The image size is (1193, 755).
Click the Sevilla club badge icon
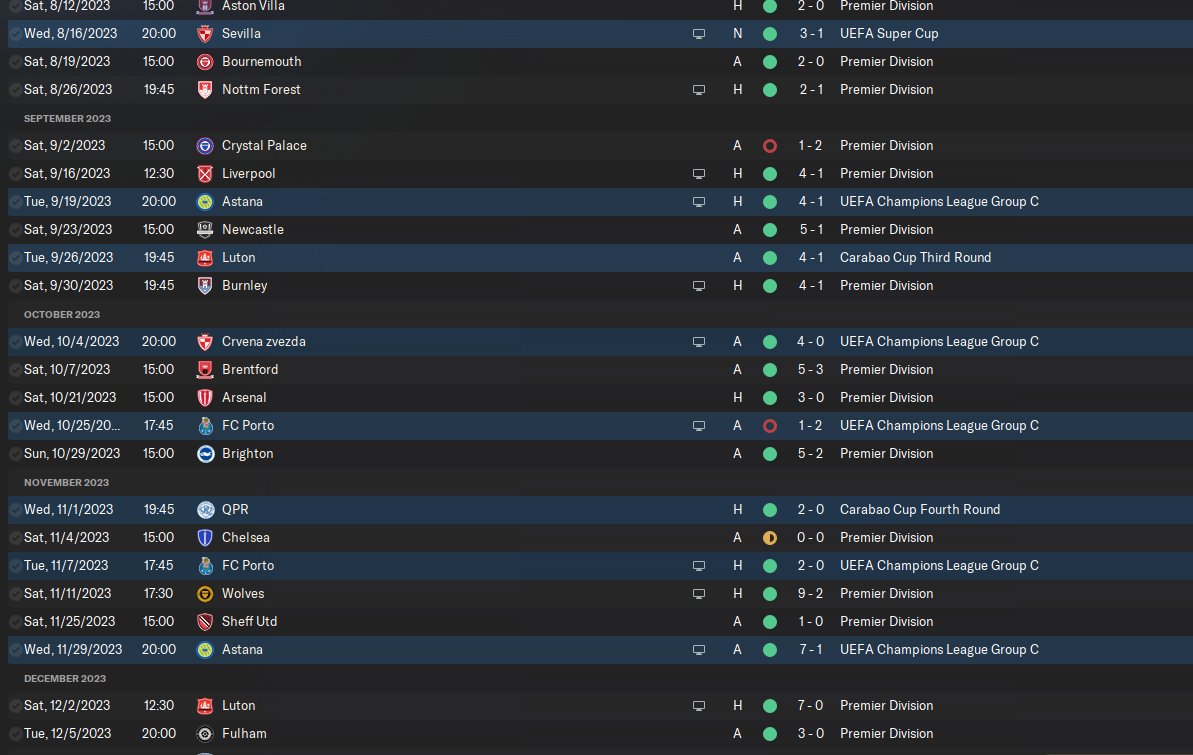coord(205,33)
